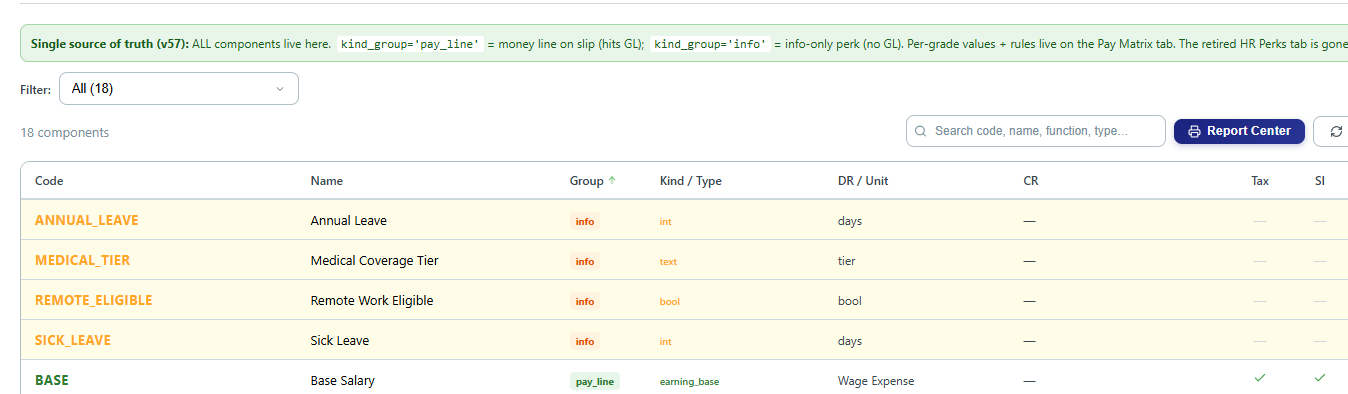Open the MEDICAL_TIER component code
The image size is (1348, 394).
click(x=82, y=260)
